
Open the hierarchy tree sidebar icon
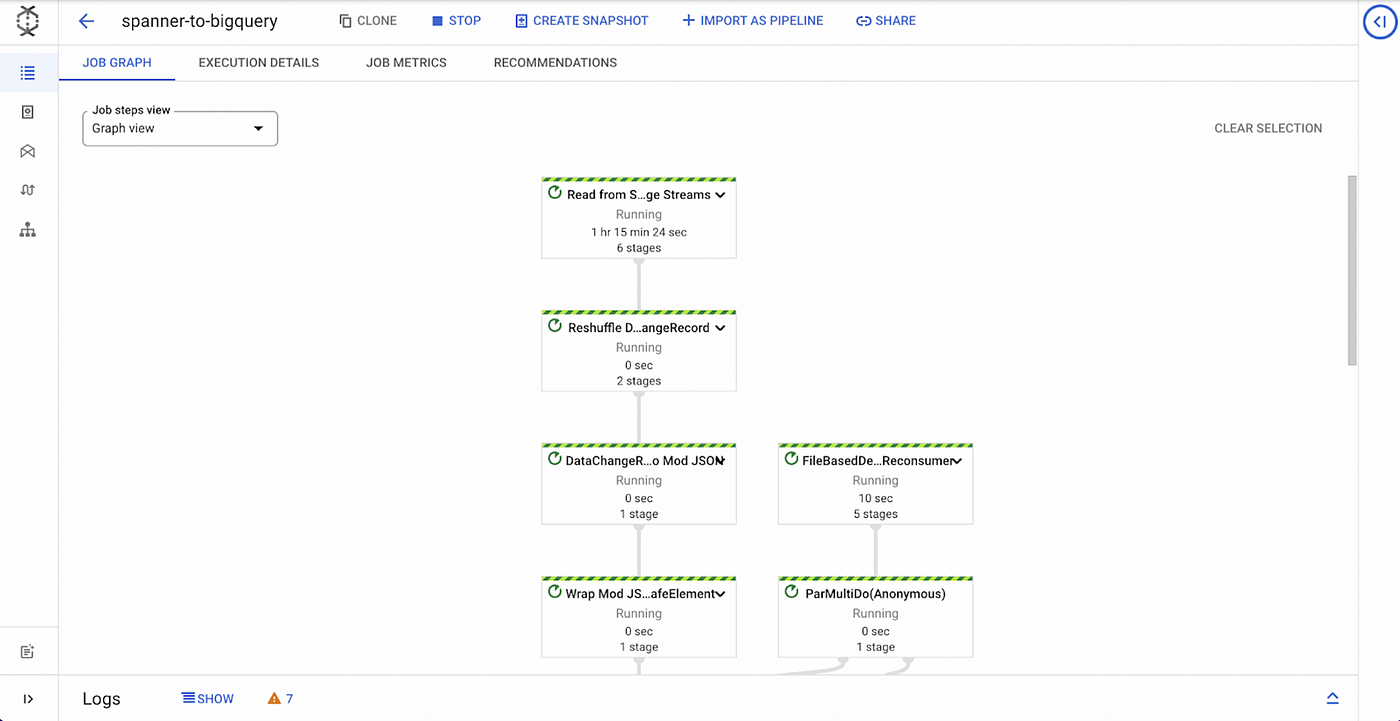click(x=28, y=230)
